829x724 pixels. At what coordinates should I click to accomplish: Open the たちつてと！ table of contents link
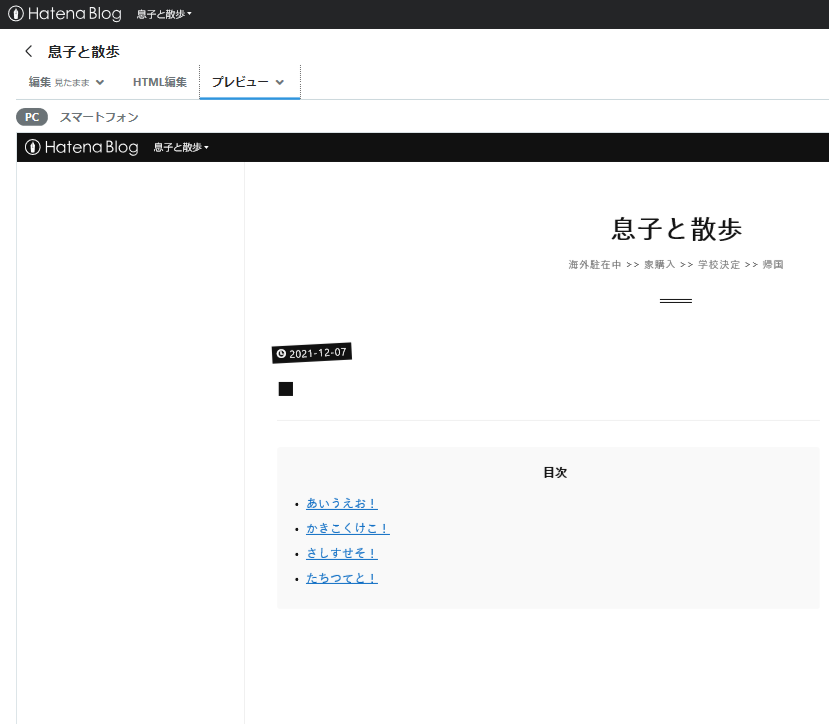(x=341, y=578)
